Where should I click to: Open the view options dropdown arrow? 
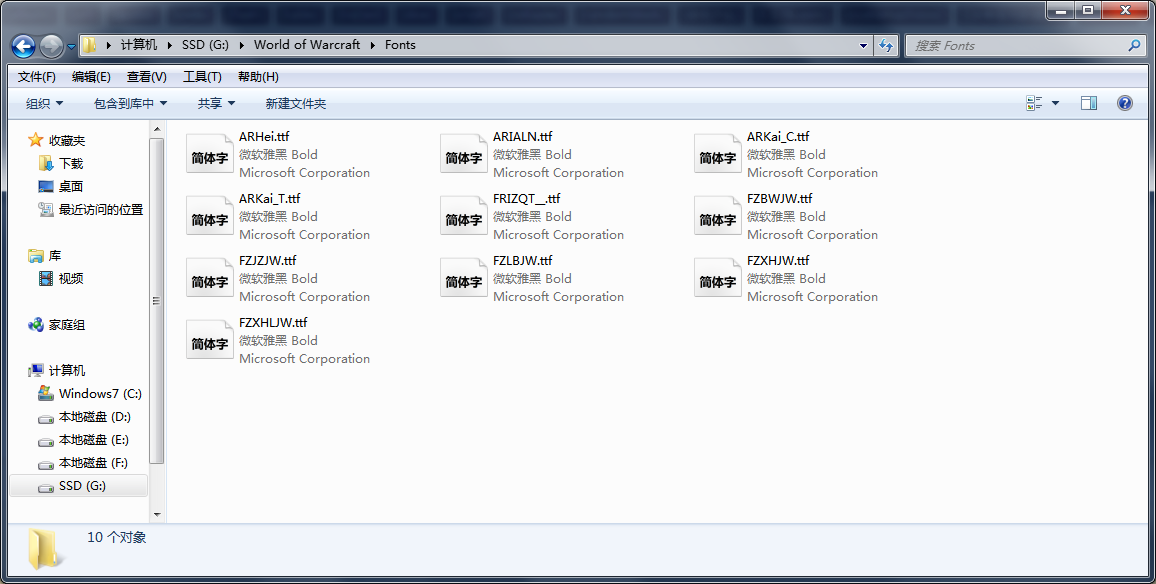coord(1056,103)
